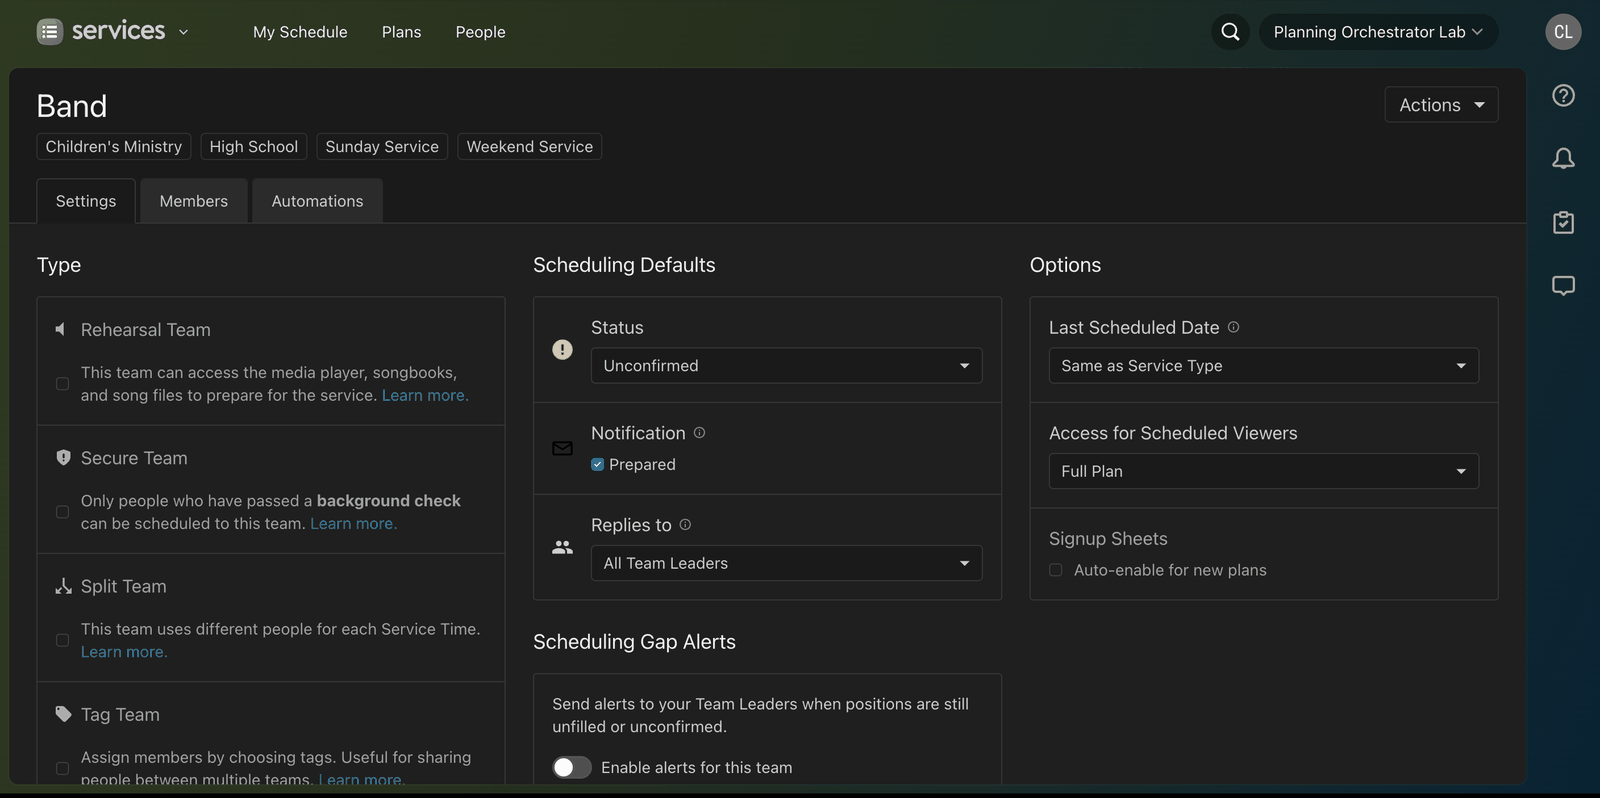The height and width of the screenshot is (798, 1600).
Task: Click the Notification envelope icon
Action: click(562, 448)
